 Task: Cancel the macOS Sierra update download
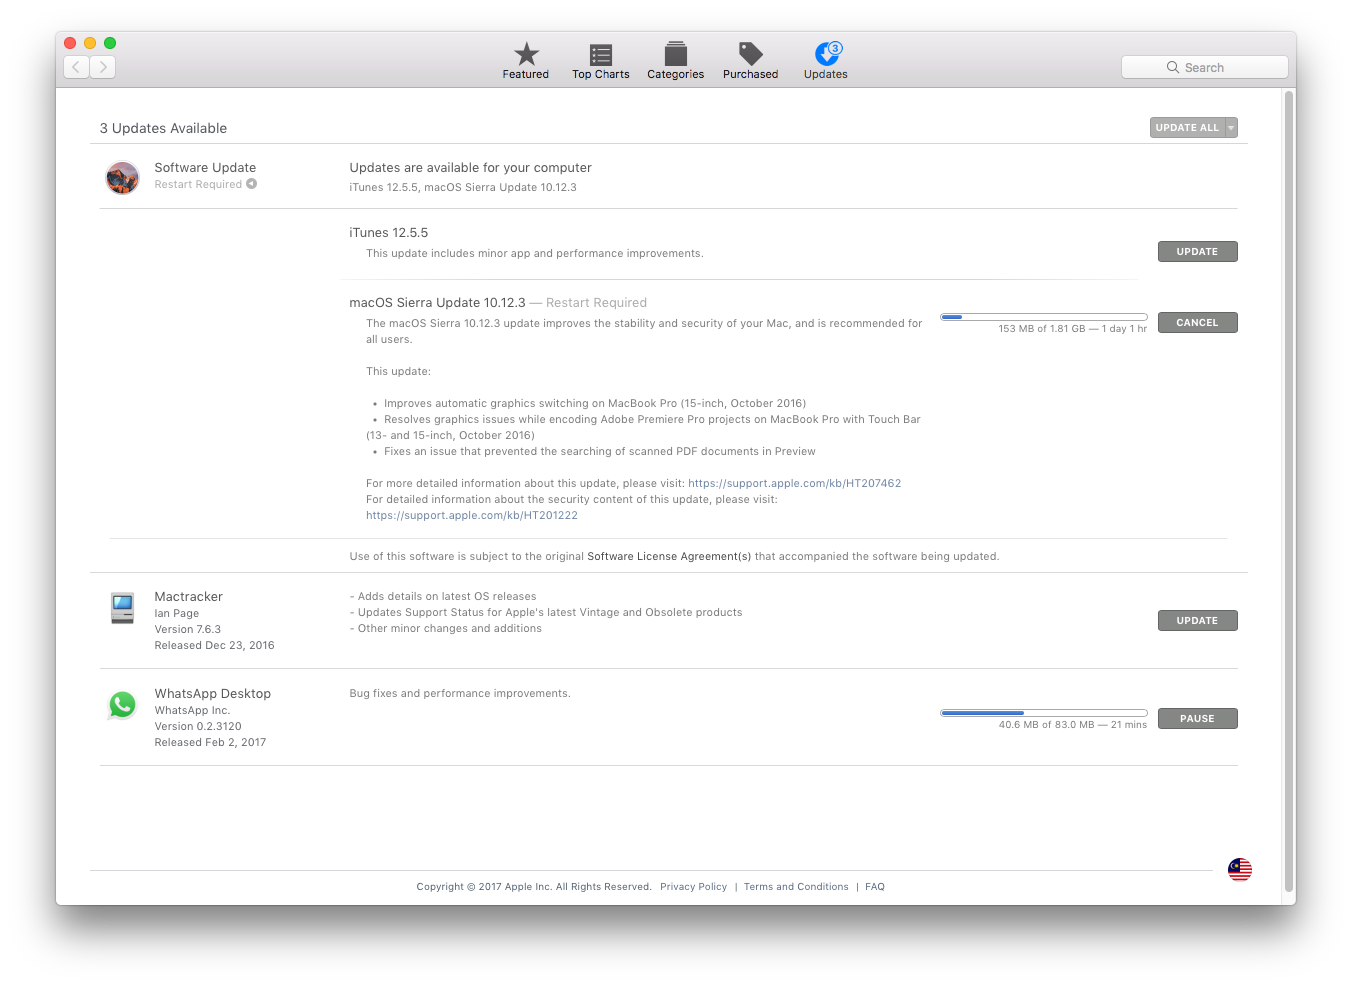[1198, 323]
